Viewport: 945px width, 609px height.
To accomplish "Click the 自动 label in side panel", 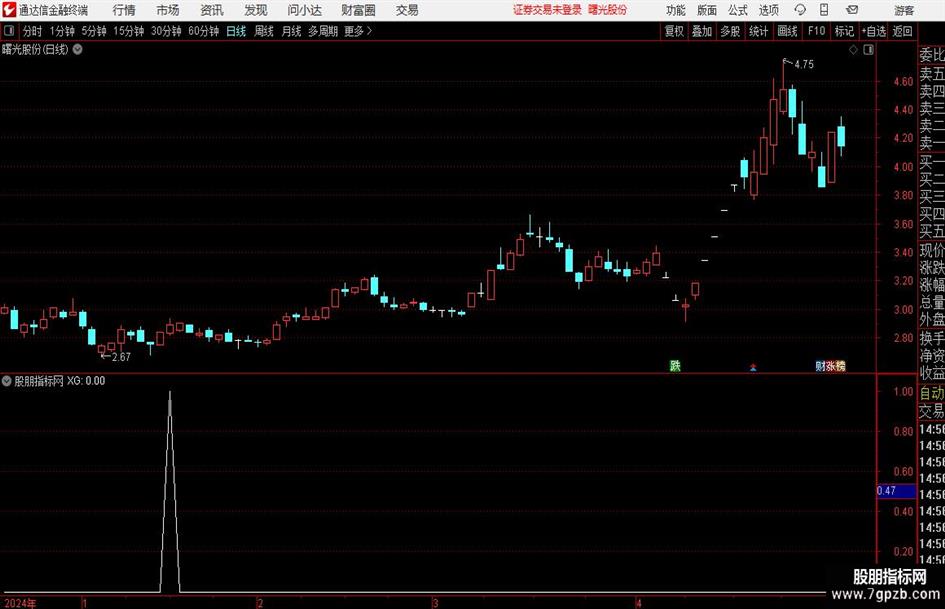I will point(932,393).
